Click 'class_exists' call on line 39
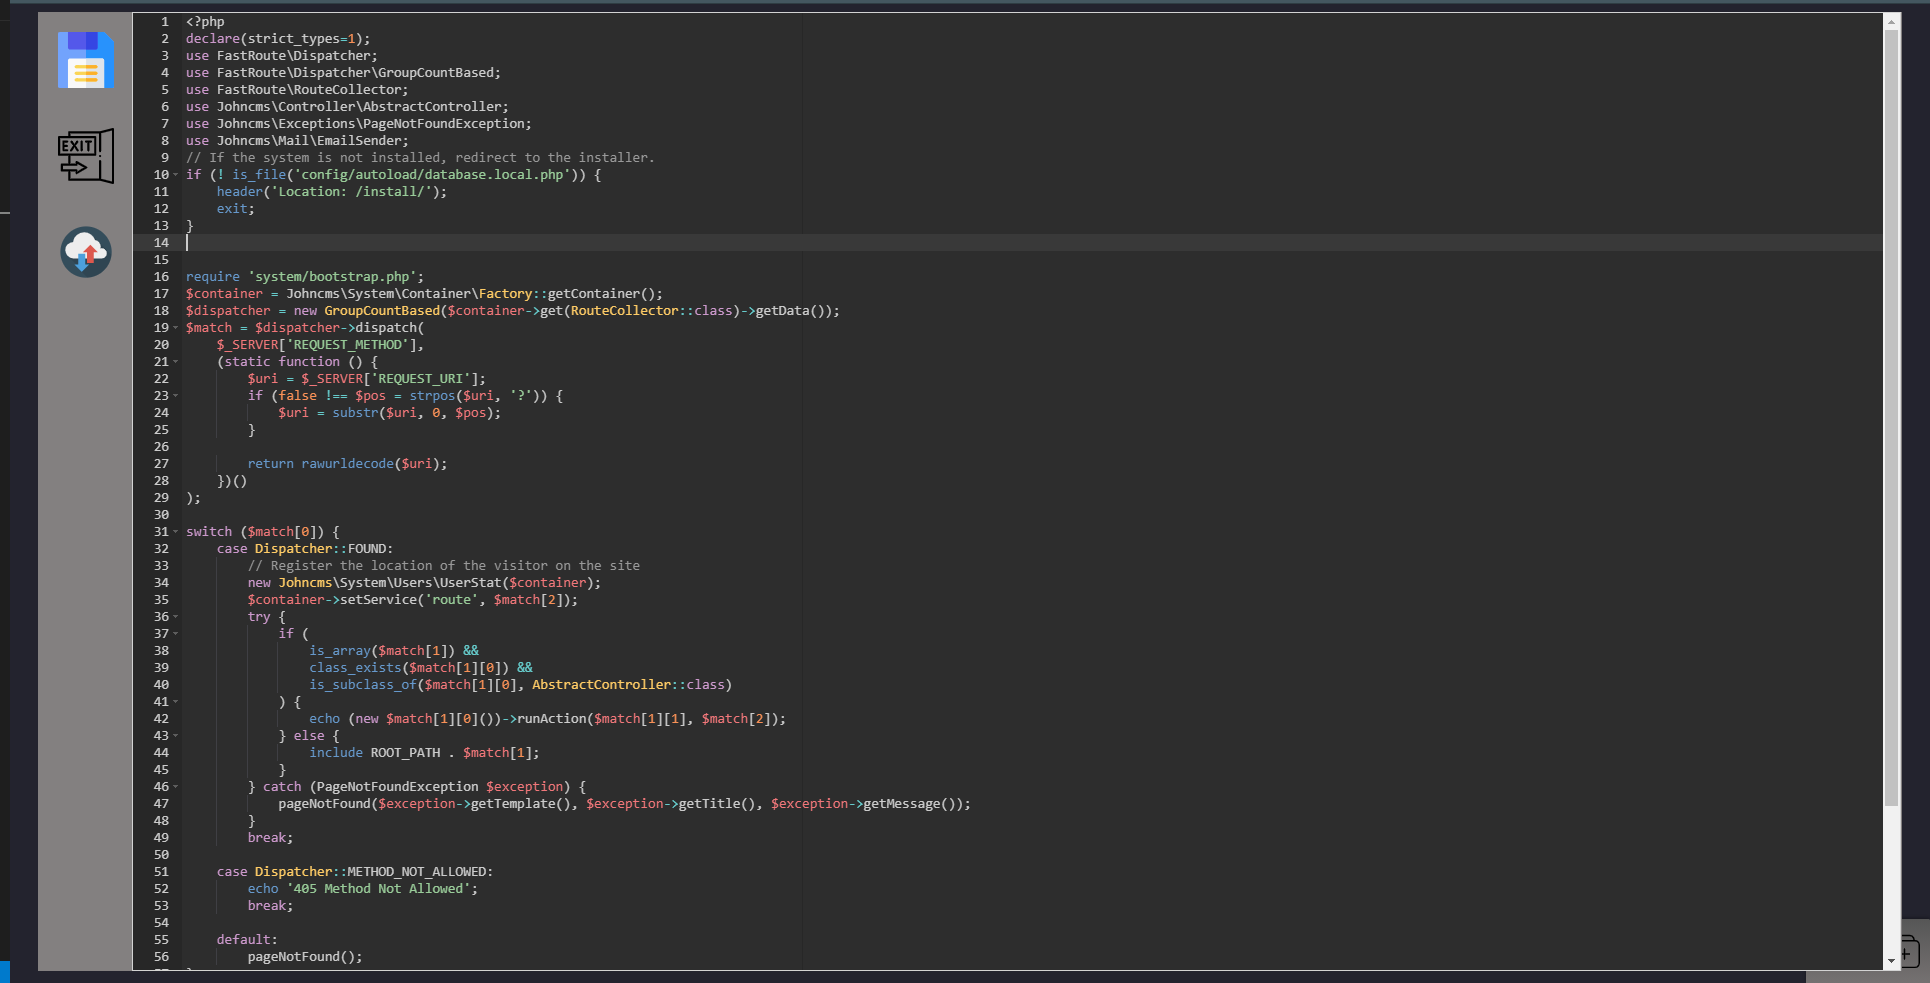1930x983 pixels. 355,668
